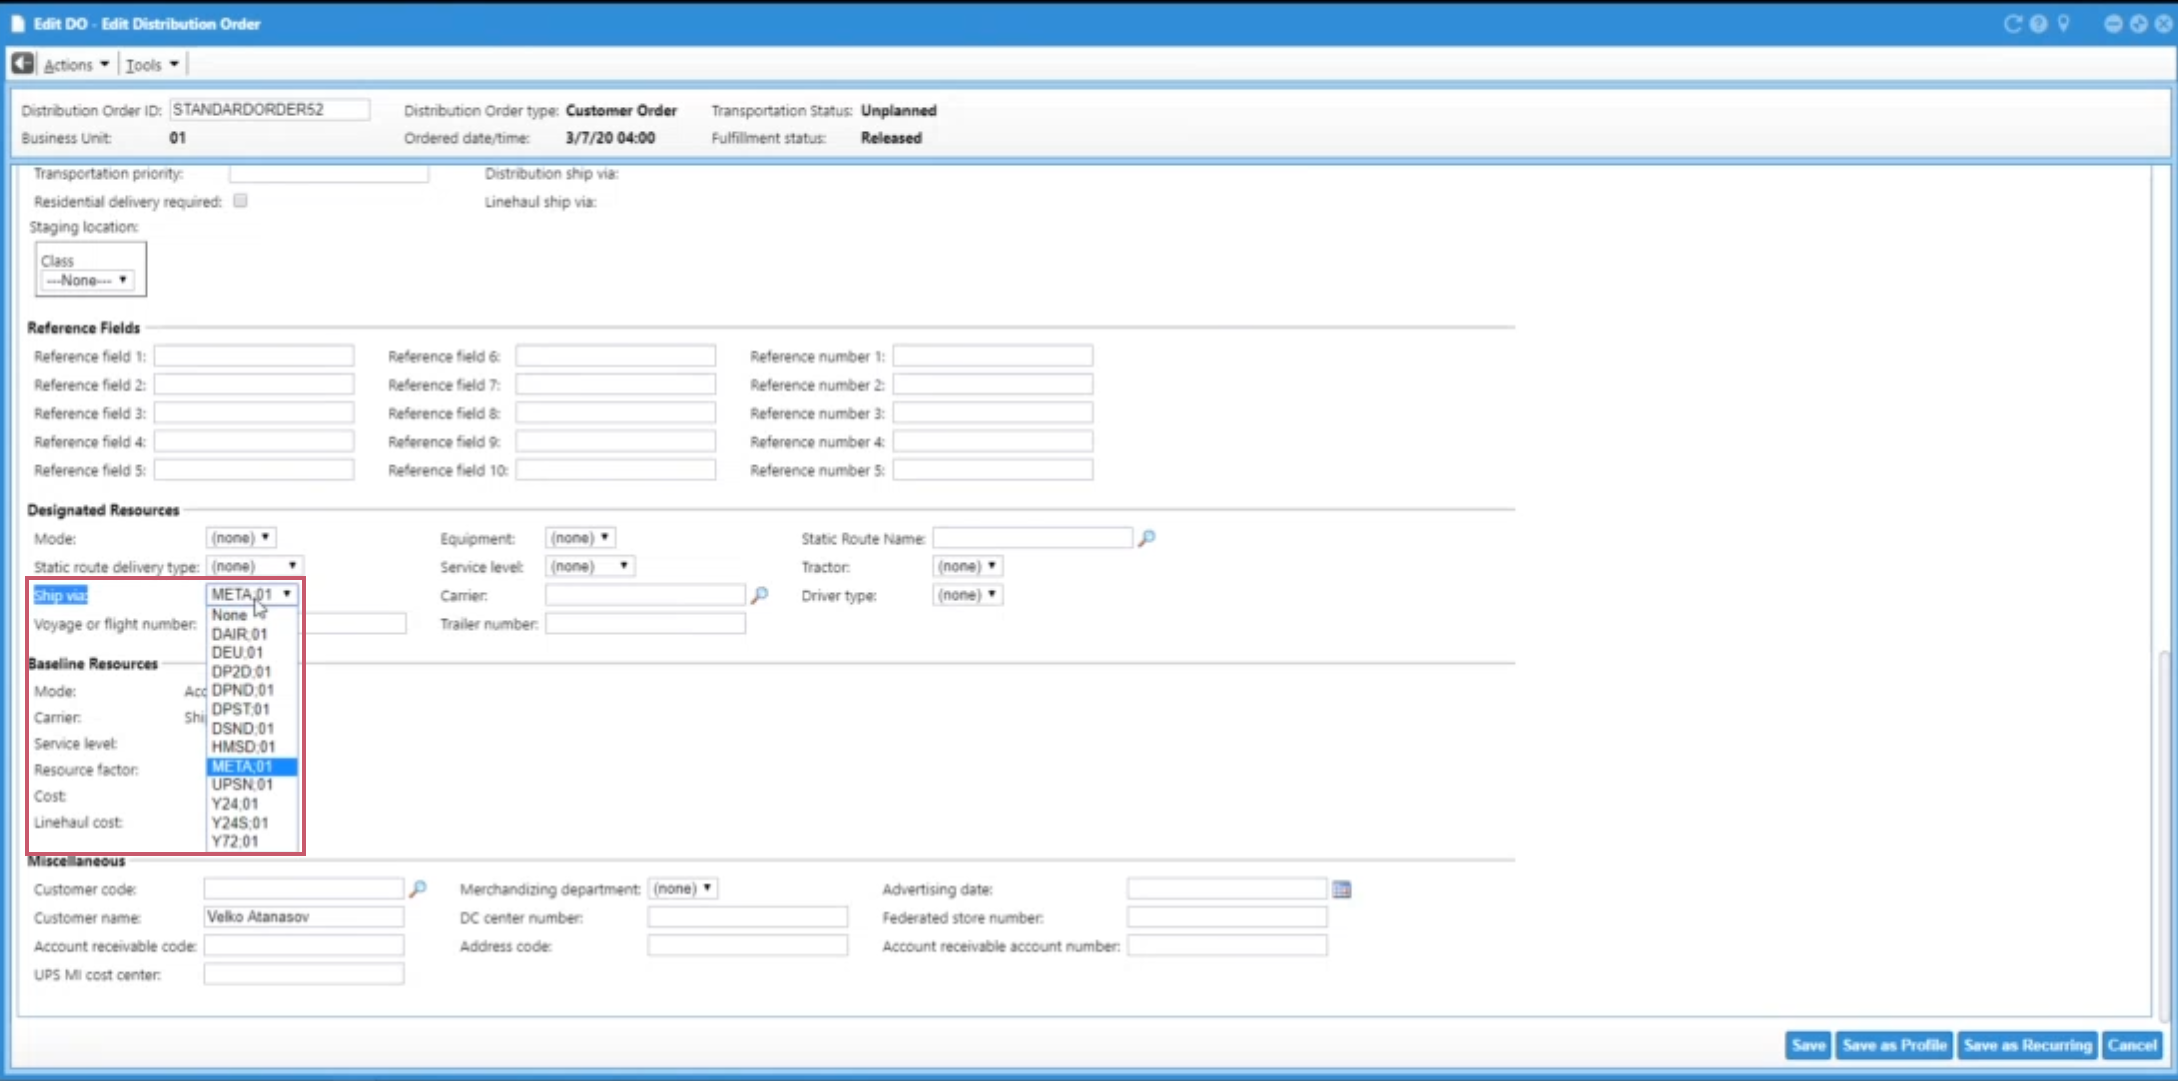Select HMSD;01 in Ship via list
This screenshot has width=2178, height=1081.
pyautogui.click(x=252, y=747)
